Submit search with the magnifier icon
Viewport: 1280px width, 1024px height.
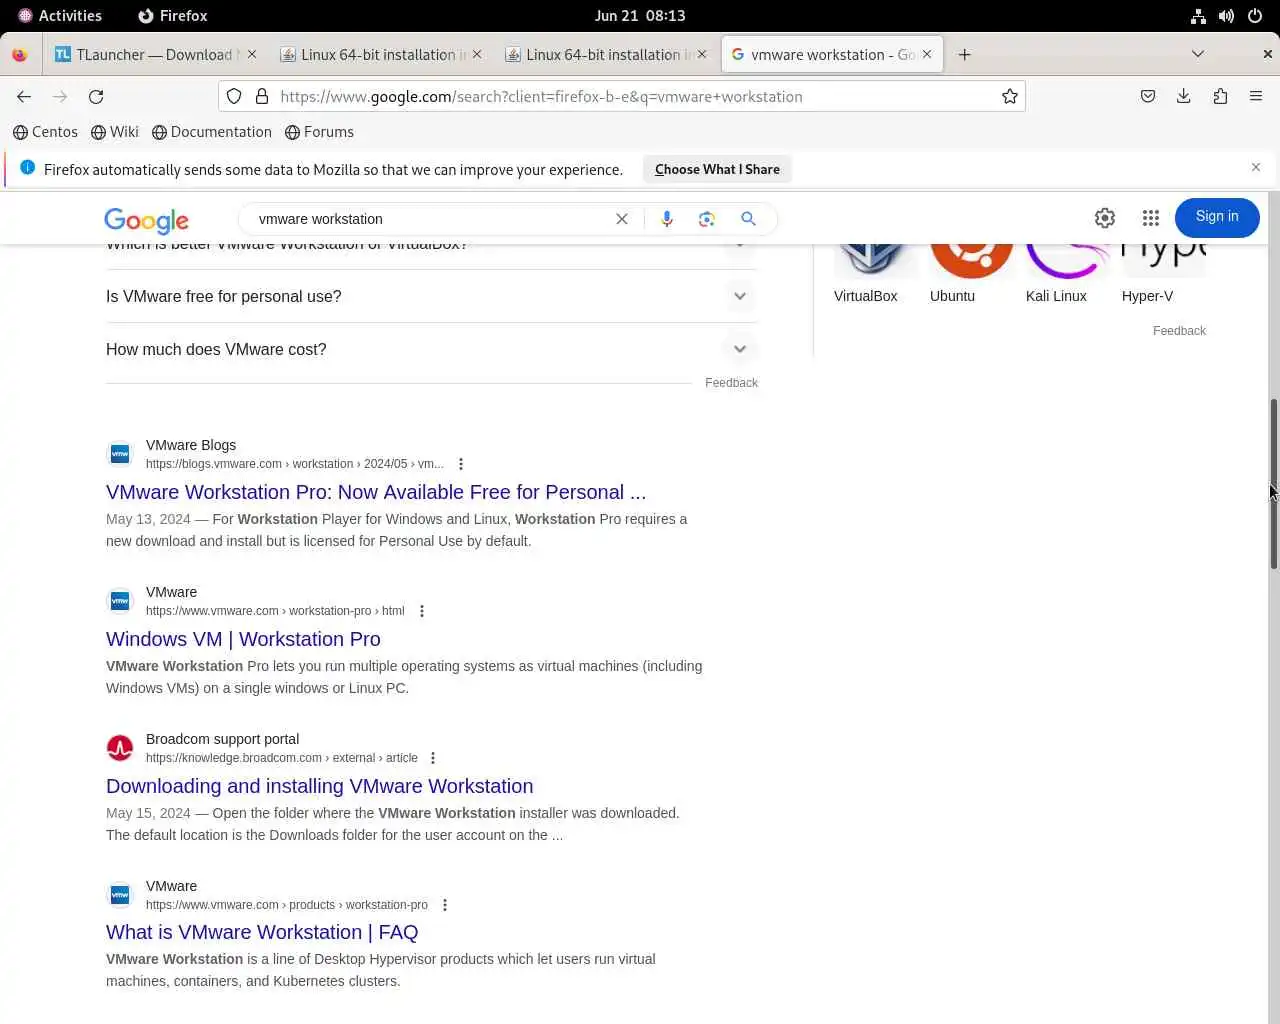click(748, 219)
